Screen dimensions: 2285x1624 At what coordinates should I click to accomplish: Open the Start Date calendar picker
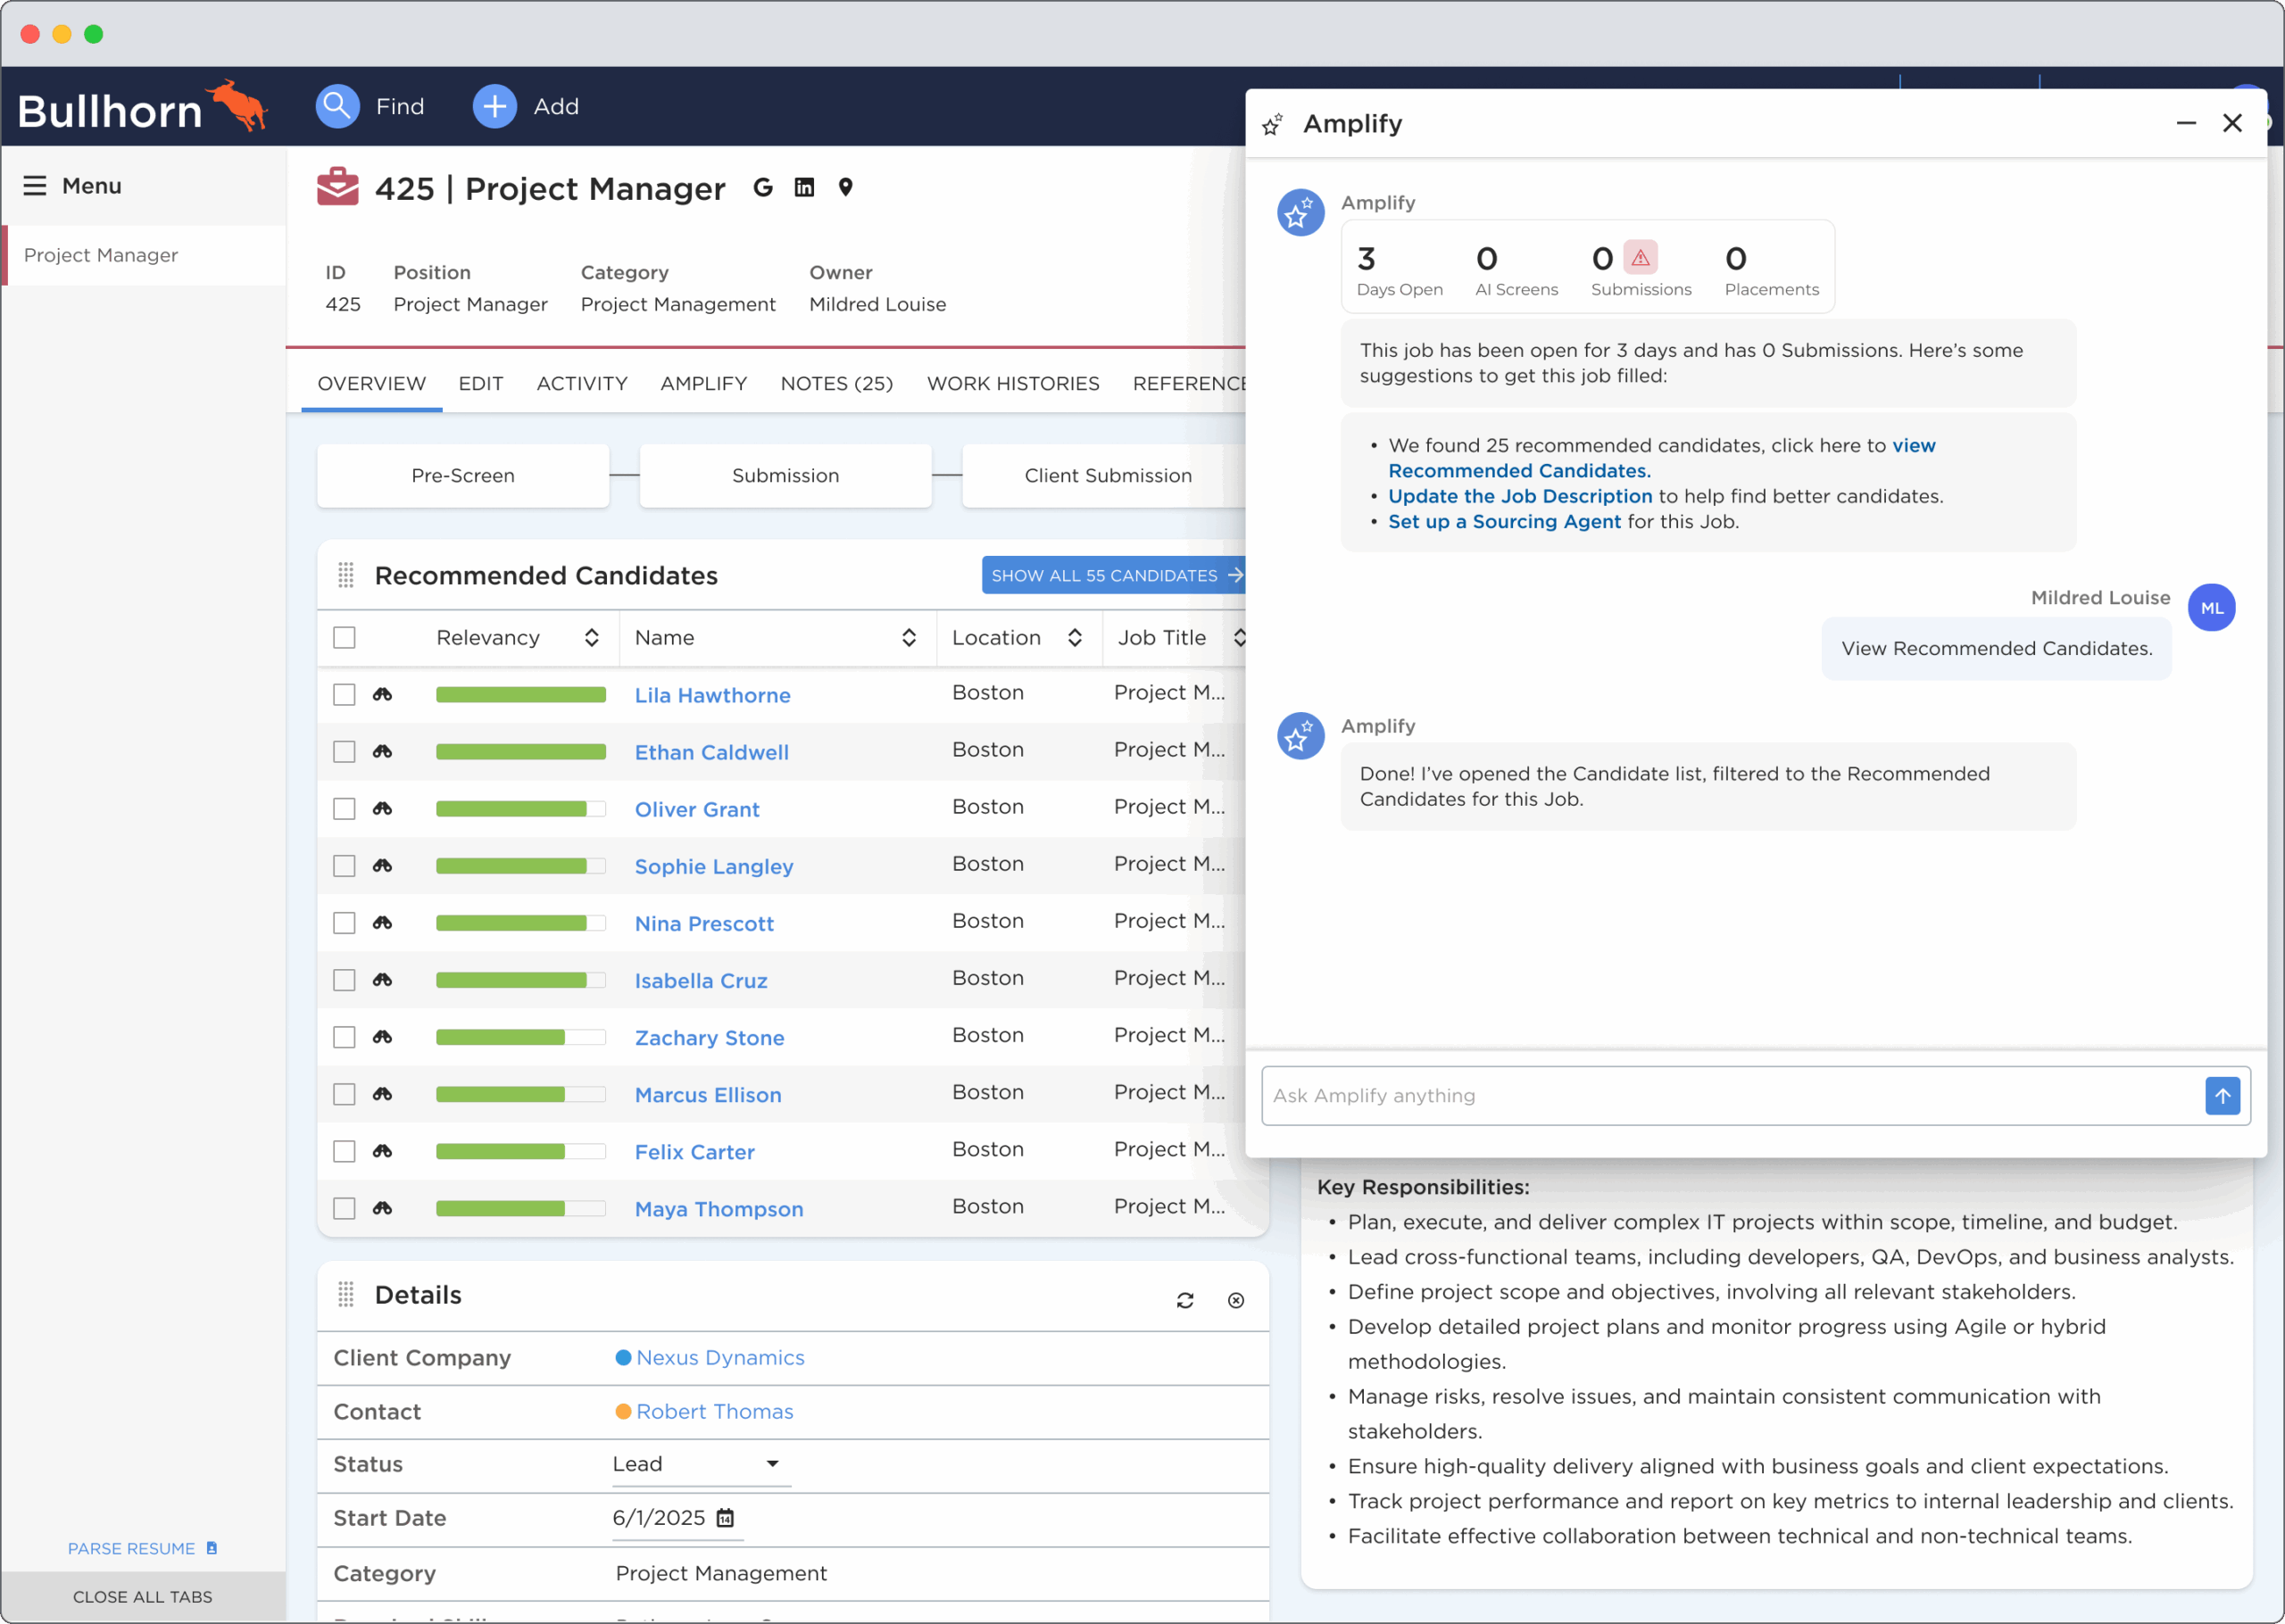point(725,1518)
